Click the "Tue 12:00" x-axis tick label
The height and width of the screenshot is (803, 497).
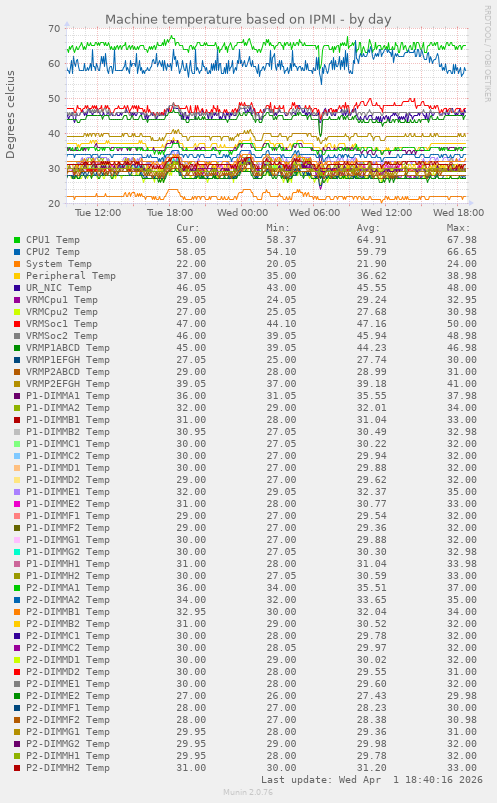pos(98,213)
